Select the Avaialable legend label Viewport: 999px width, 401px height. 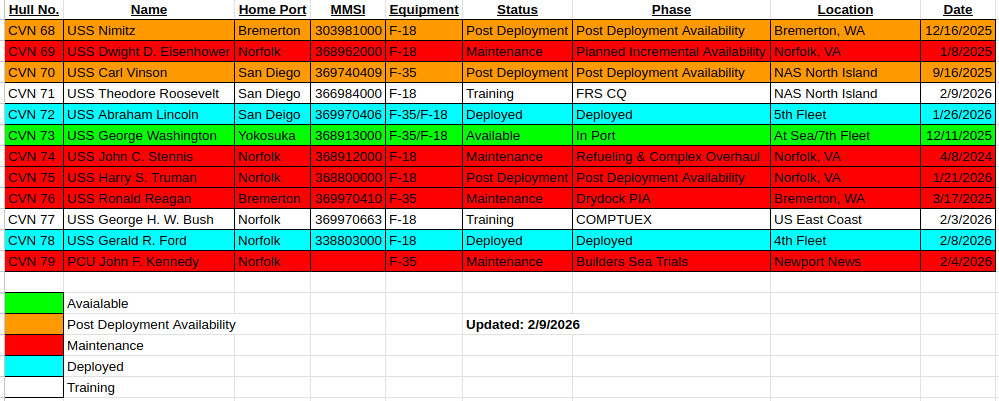97,304
